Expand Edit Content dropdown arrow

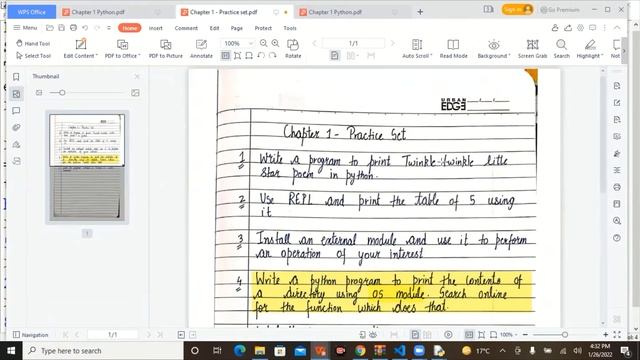click(96, 56)
